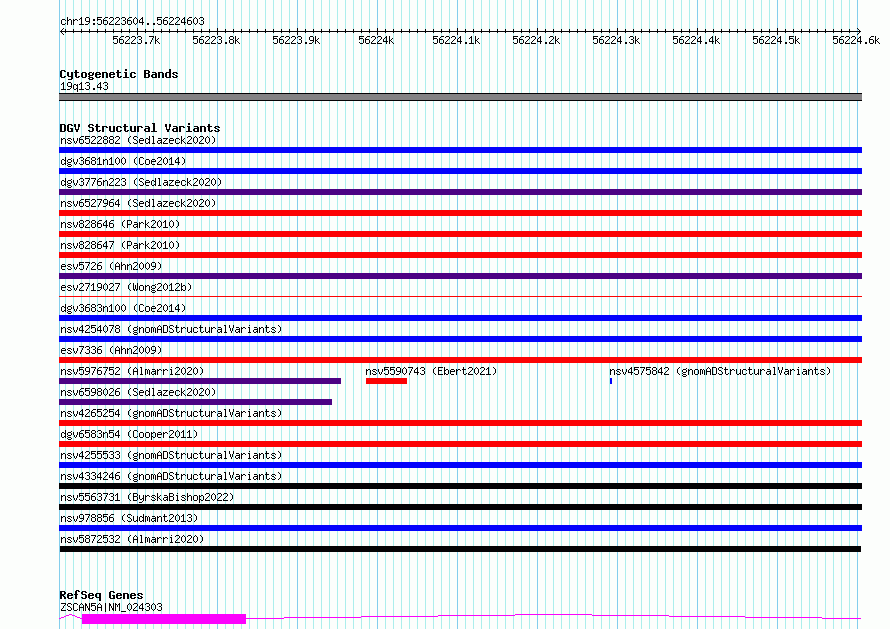The image size is (890, 629).
Task: Click nsv5872532 (Almarri2020) label
Action: coord(132,539)
